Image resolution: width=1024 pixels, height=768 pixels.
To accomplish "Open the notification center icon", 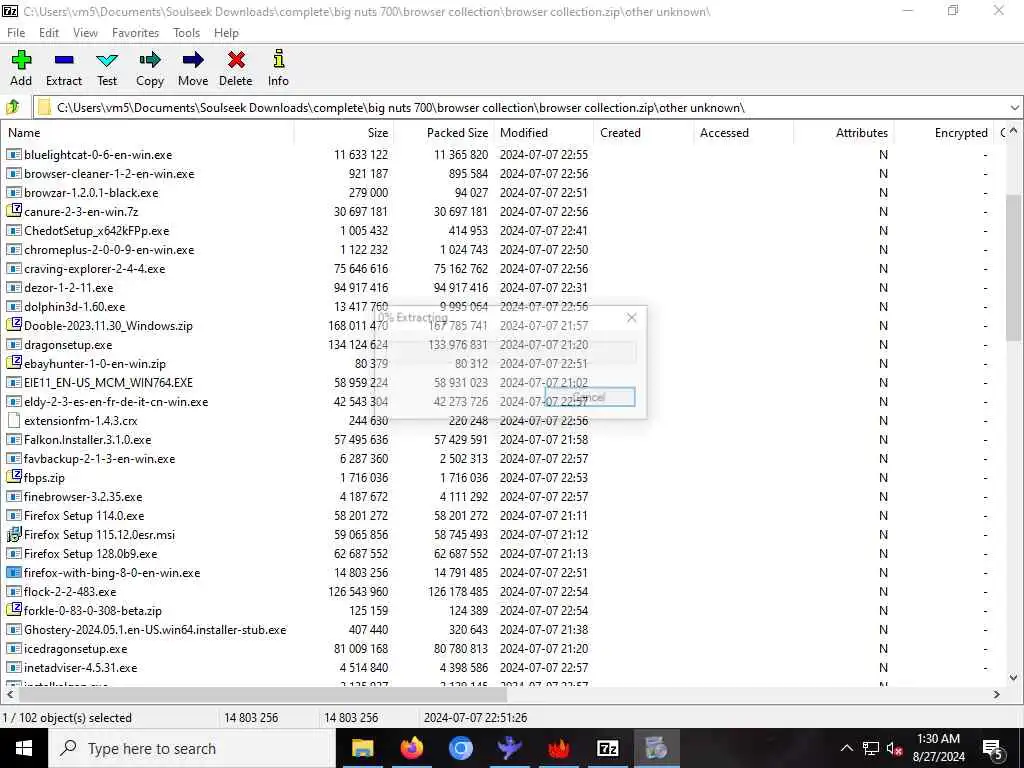I will (992, 748).
